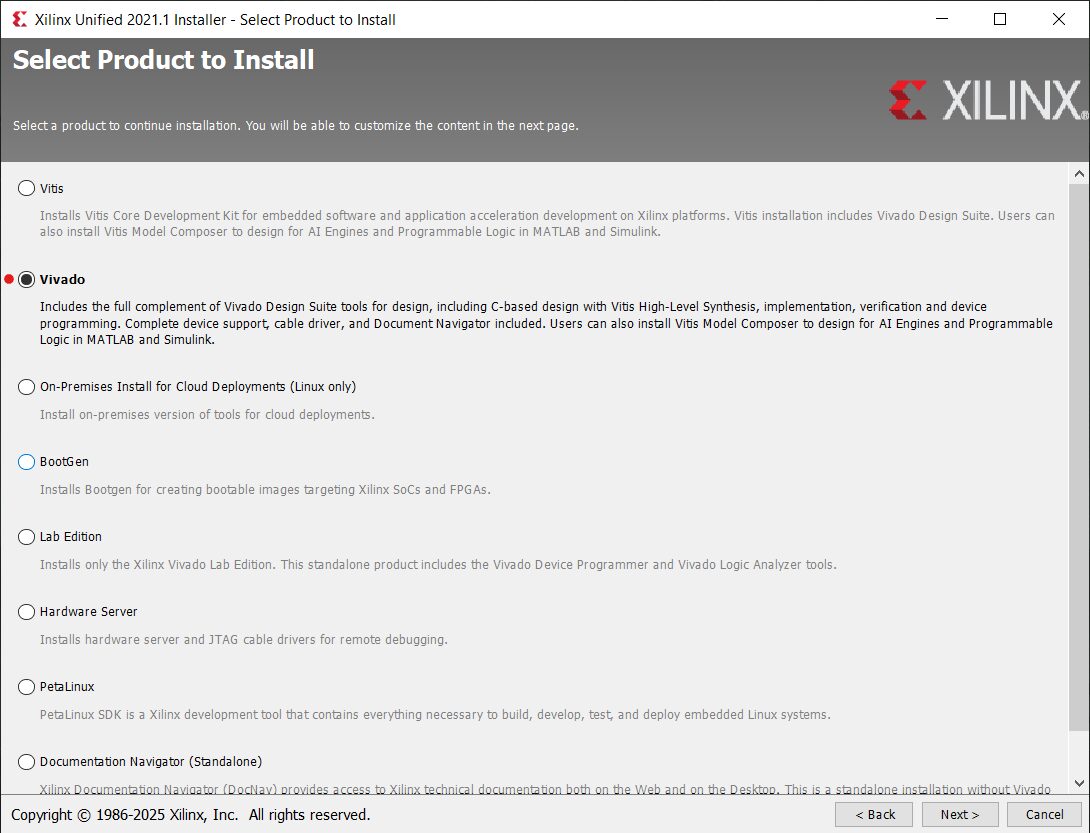
Task: Click the Xilinx icon in title bar
Action: pyautogui.click(x=20, y=19)
